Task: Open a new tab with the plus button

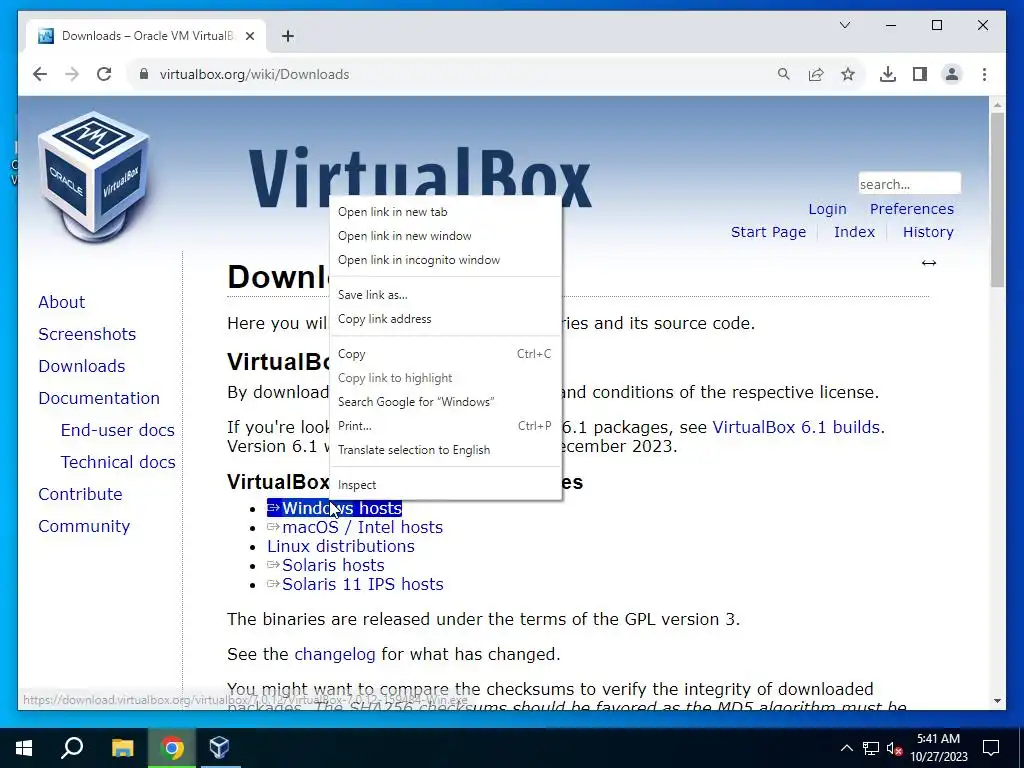Action: [288, 36]
